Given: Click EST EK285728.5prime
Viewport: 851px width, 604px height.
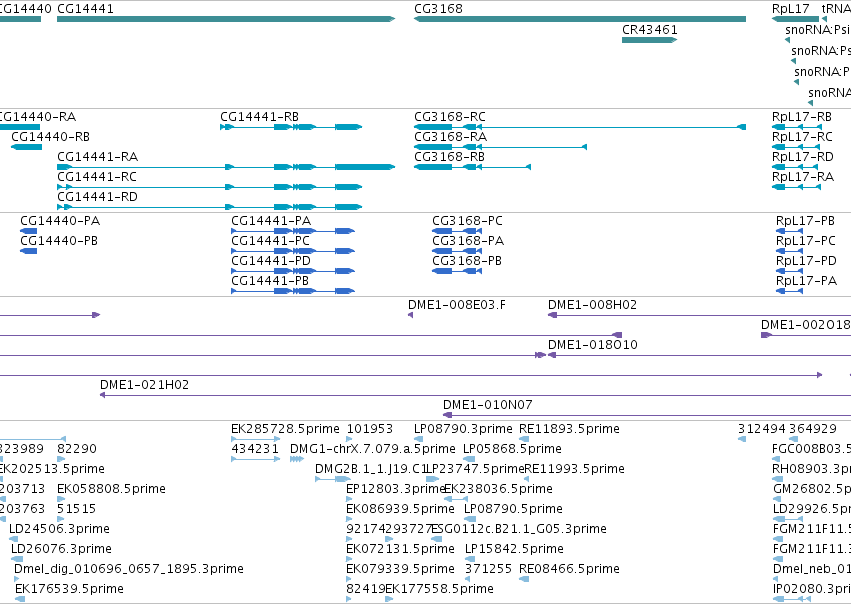Looking at the screenshot, I should click(x=256, y=438).
